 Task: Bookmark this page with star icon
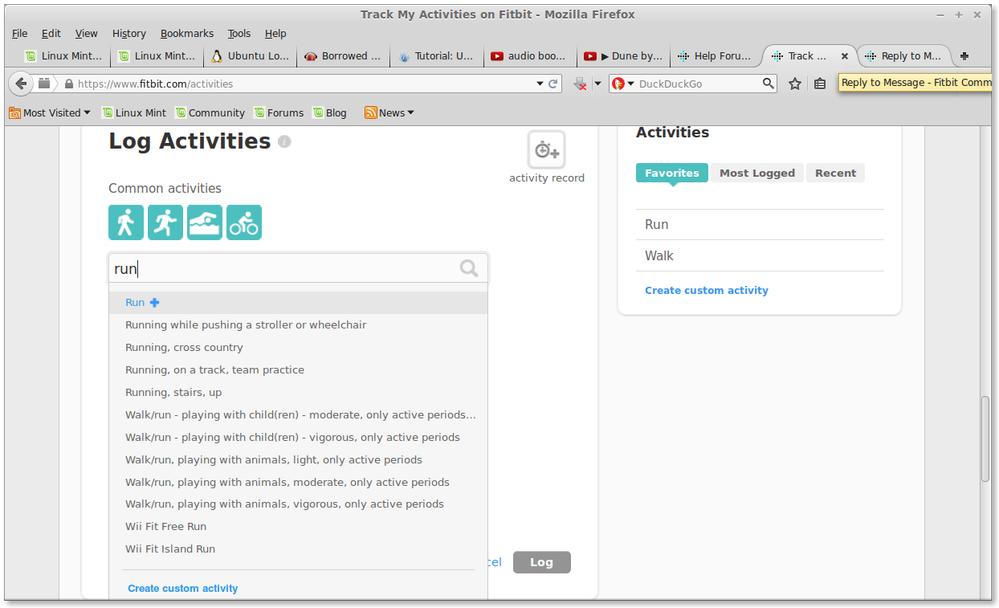coord(794,83)
